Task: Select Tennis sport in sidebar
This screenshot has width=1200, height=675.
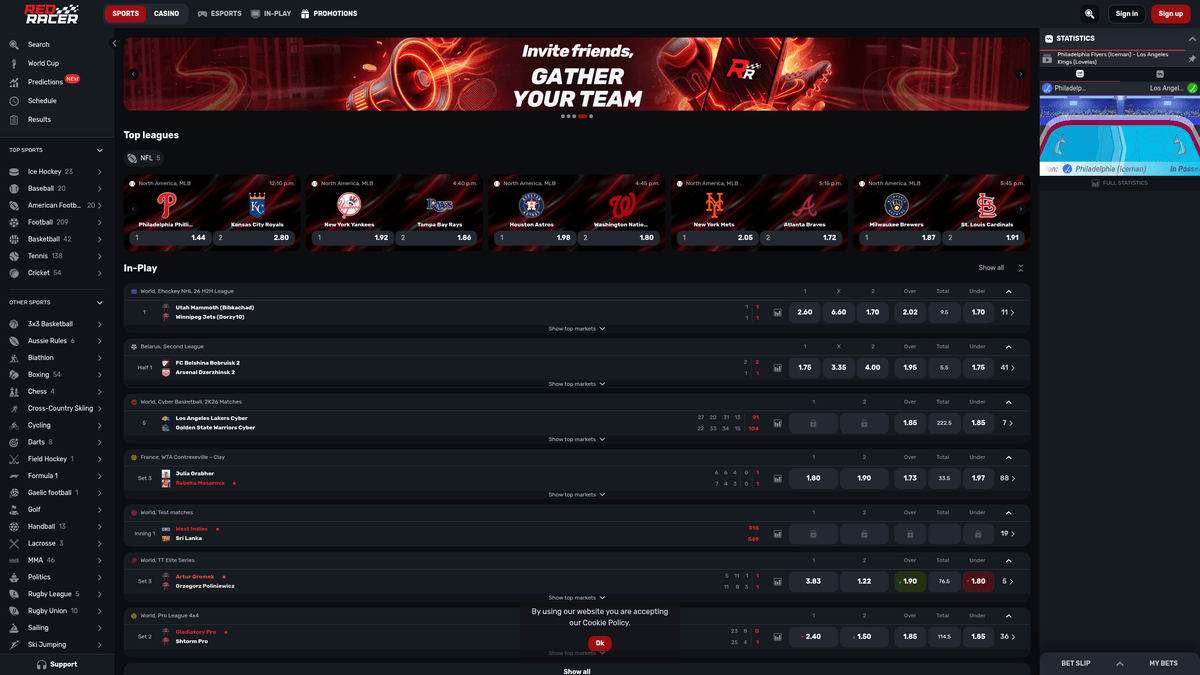Action: [56, 256]
